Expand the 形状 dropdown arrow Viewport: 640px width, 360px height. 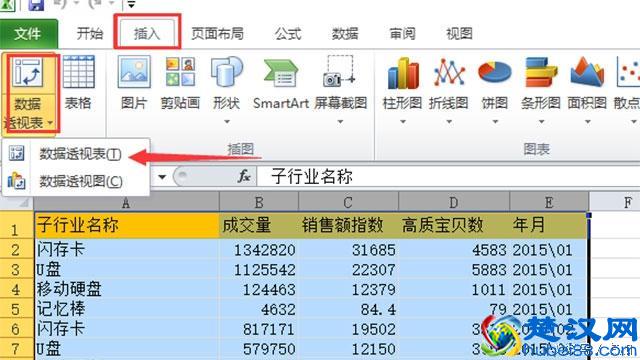click(x=227, y=122)
